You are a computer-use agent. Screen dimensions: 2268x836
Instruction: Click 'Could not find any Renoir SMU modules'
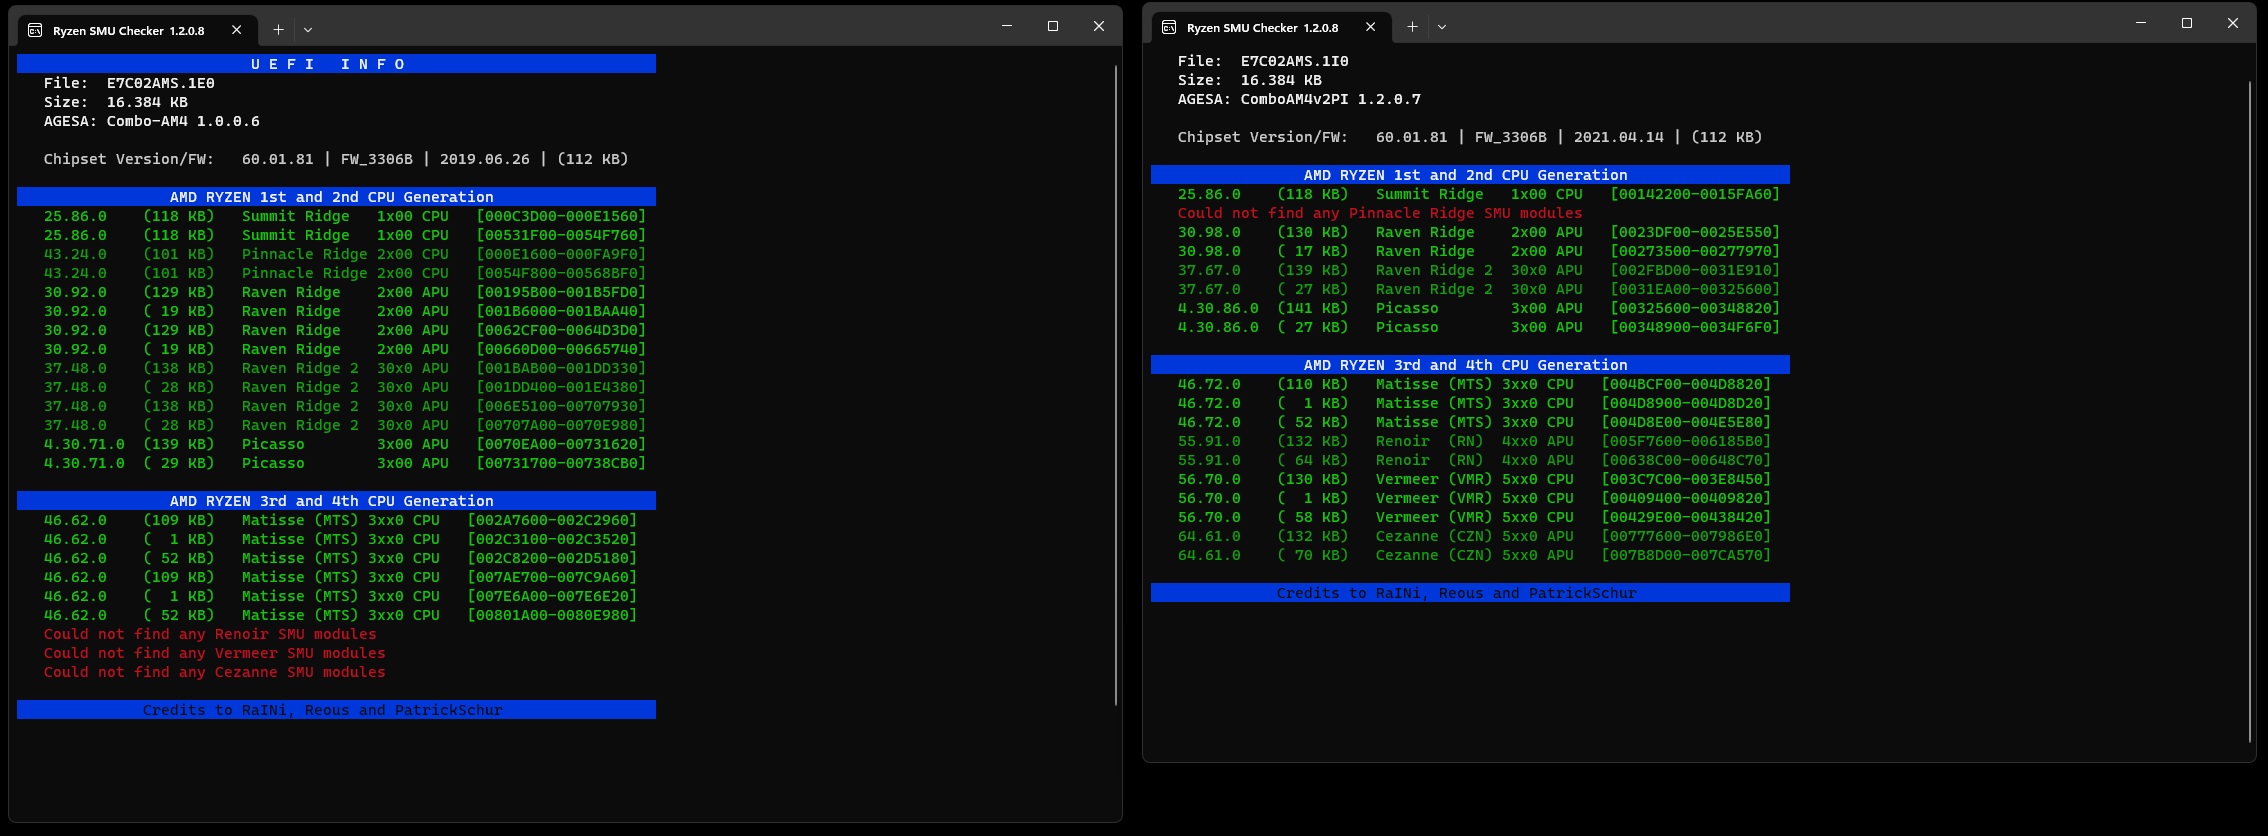(210, 634)
